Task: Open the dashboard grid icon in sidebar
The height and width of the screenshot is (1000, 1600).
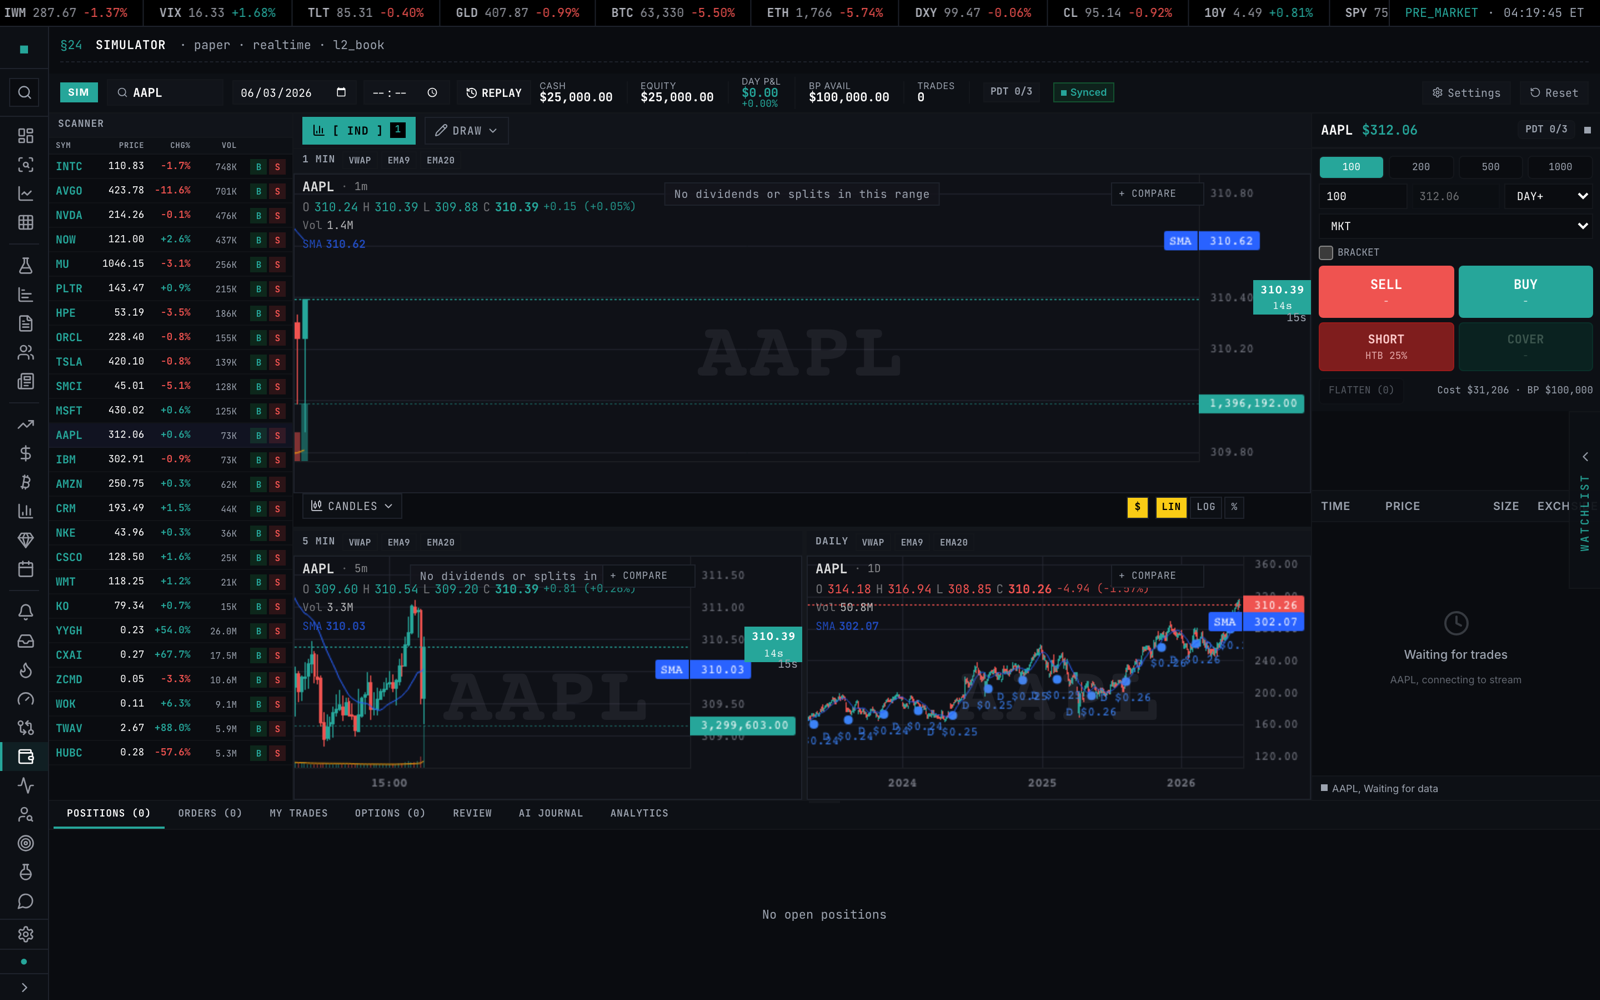Action: [25, 136]
